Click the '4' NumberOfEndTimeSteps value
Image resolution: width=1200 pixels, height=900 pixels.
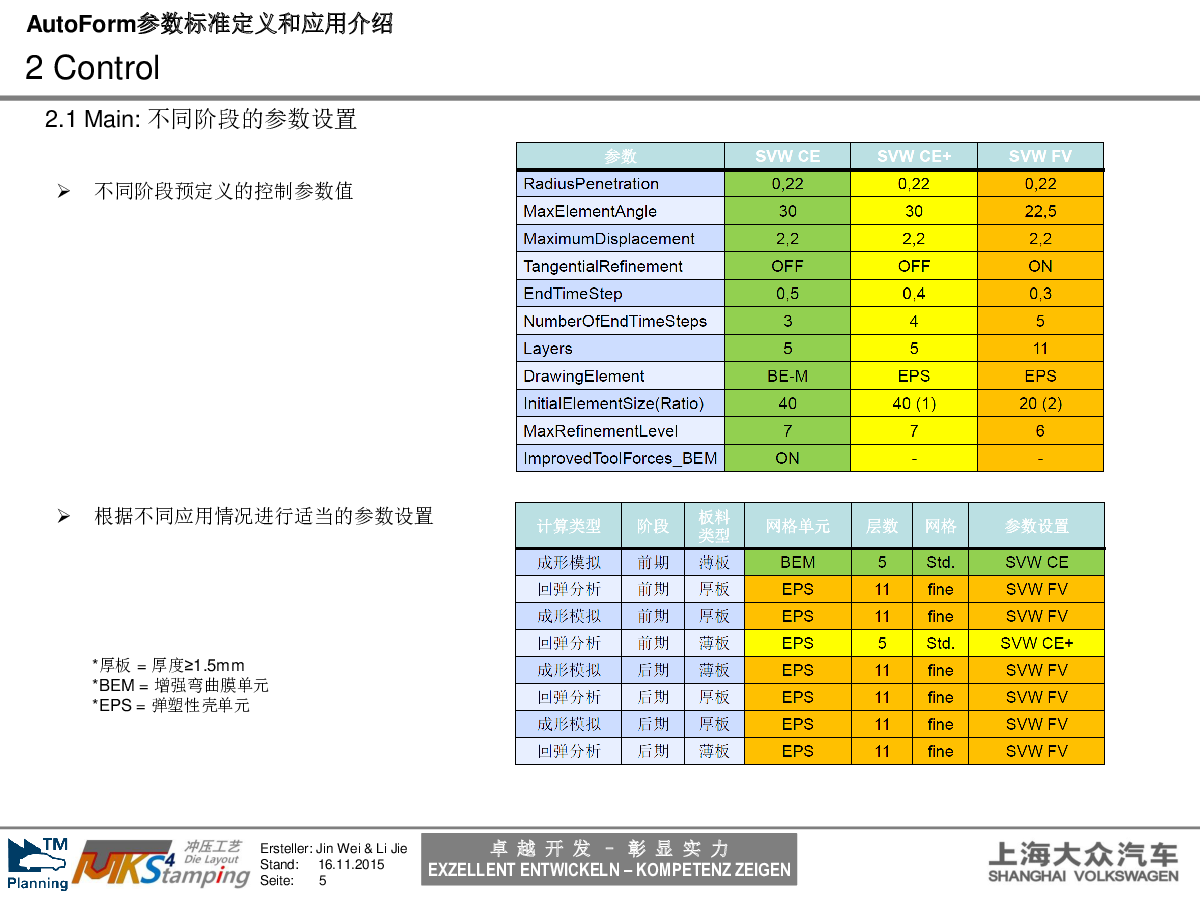pyautogui.click(x=914, y=321)
